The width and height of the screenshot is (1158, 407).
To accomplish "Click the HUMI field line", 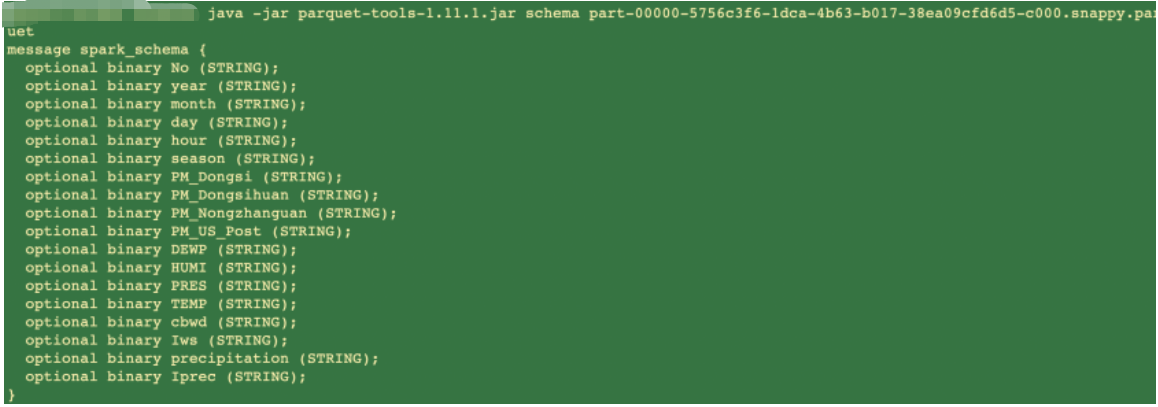I will pyautogui.click(x=161, y=268).
